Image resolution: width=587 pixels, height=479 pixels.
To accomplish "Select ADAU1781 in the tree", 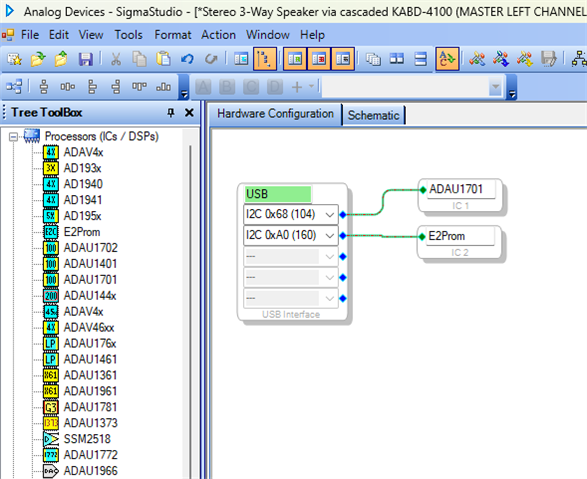I will click(x=90, y=407).
